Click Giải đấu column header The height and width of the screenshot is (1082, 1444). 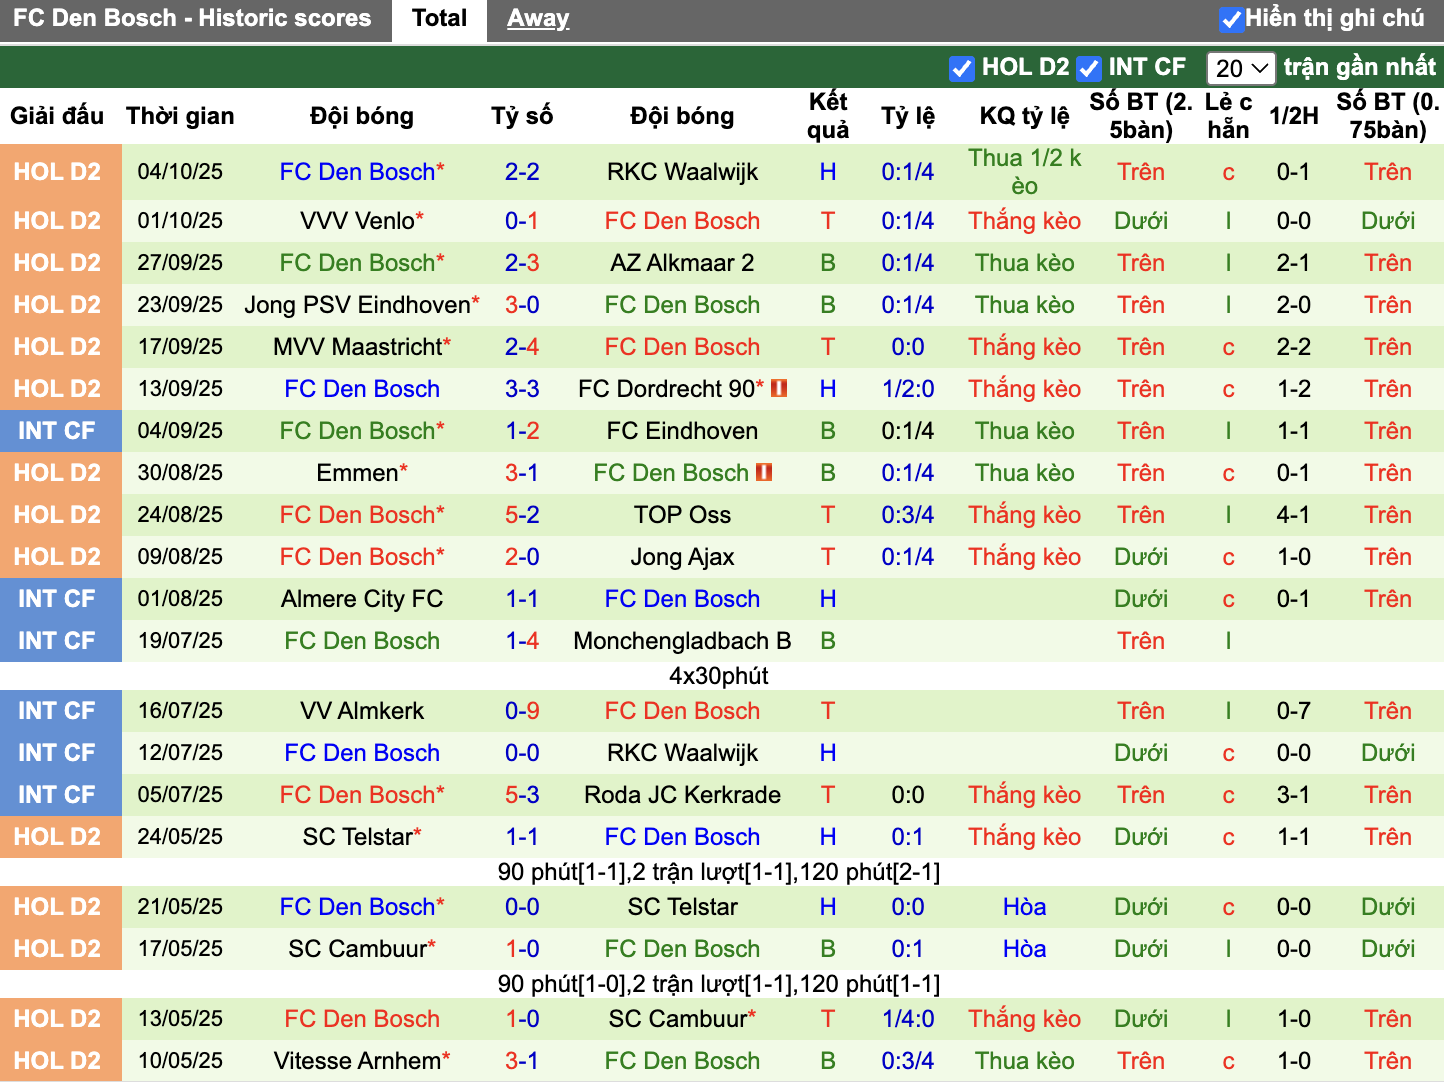tap(57, 116)
